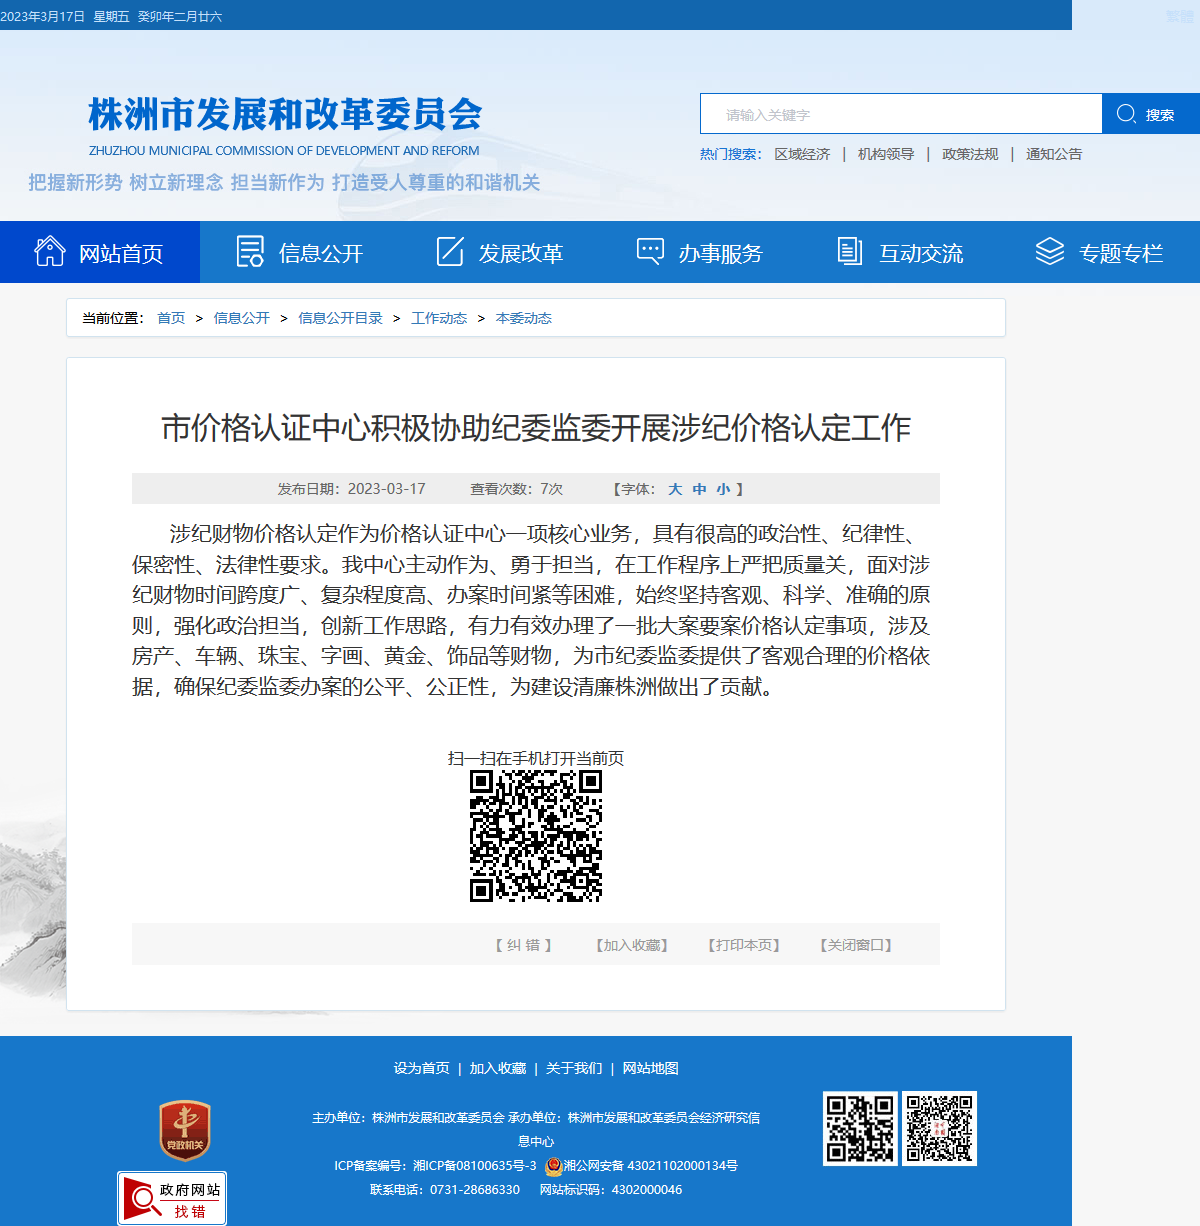Viewport: 1200px width, 1226px height.
Task: Set font size to 大
Action: click(675, 489)
